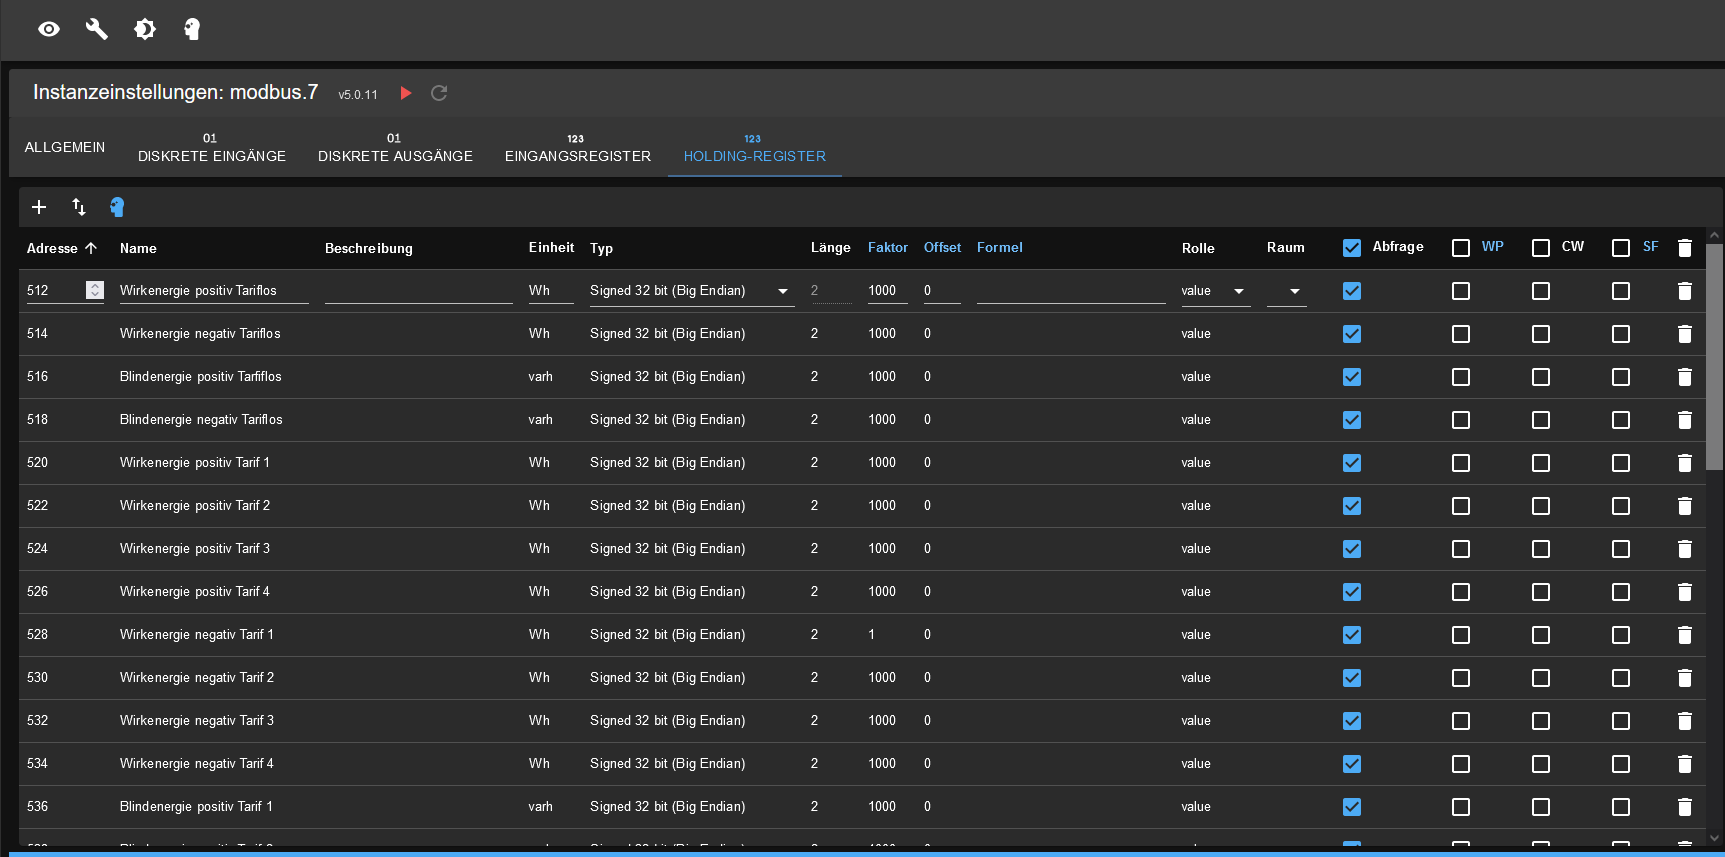
Task: Delete row 530 with trash icon
Action: [1685, 678]
